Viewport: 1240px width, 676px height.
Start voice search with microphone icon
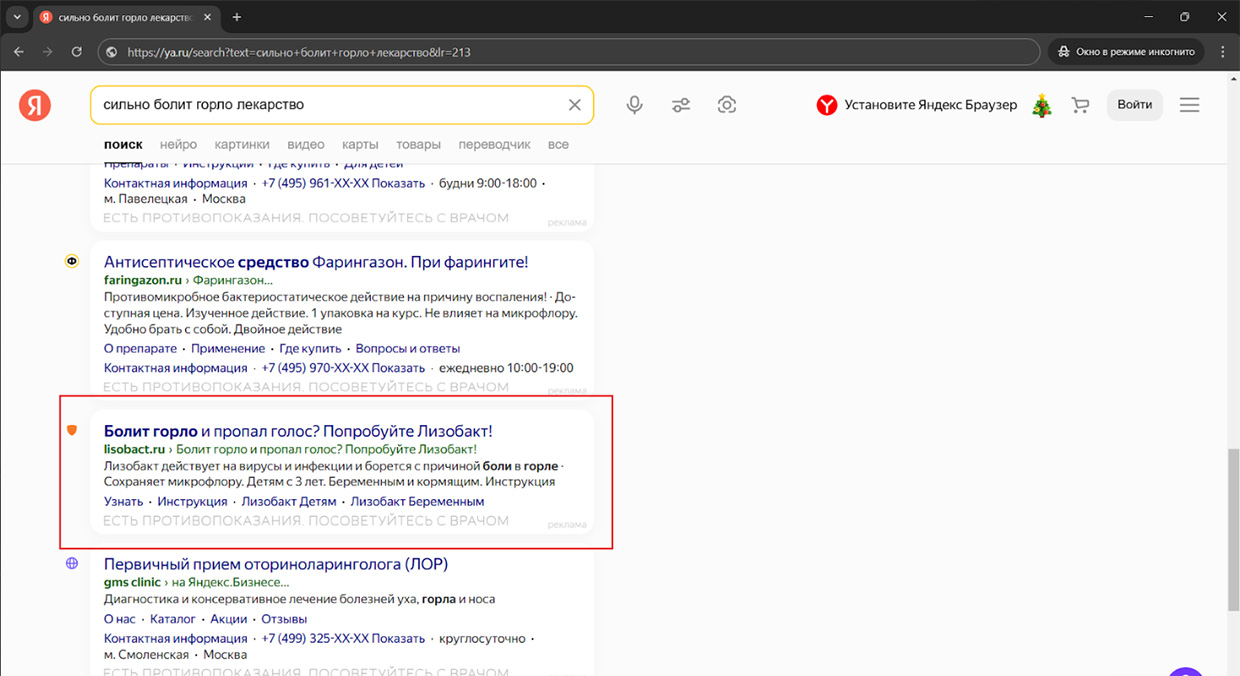point(634,105)
